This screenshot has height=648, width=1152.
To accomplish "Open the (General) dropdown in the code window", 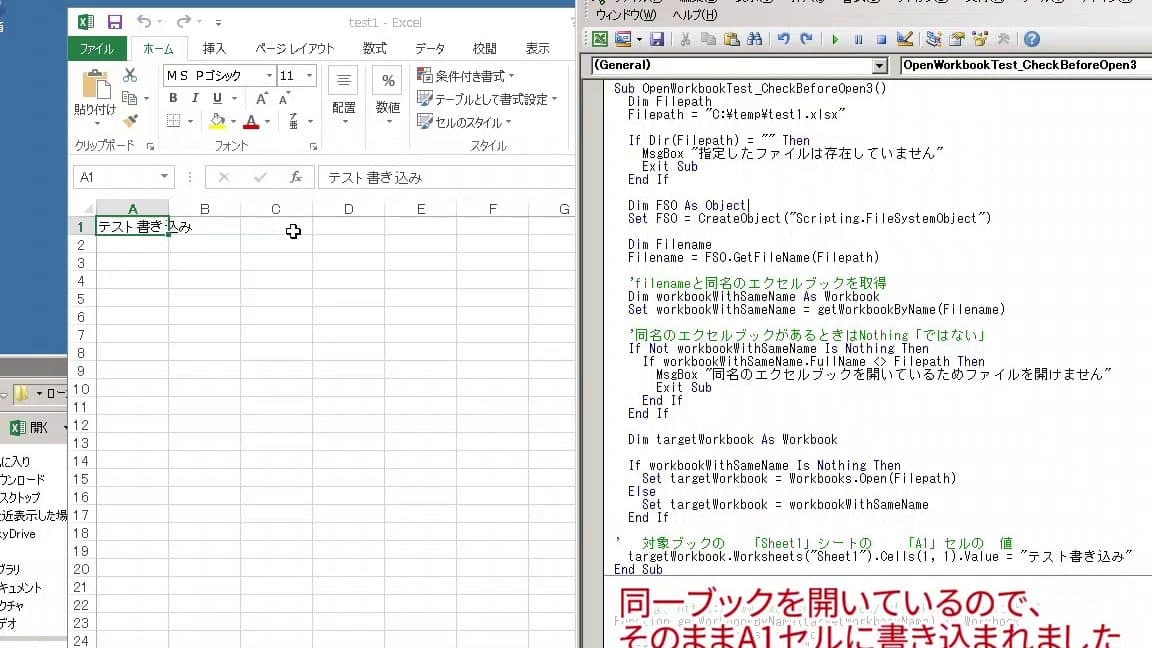I will coord(880,65).
